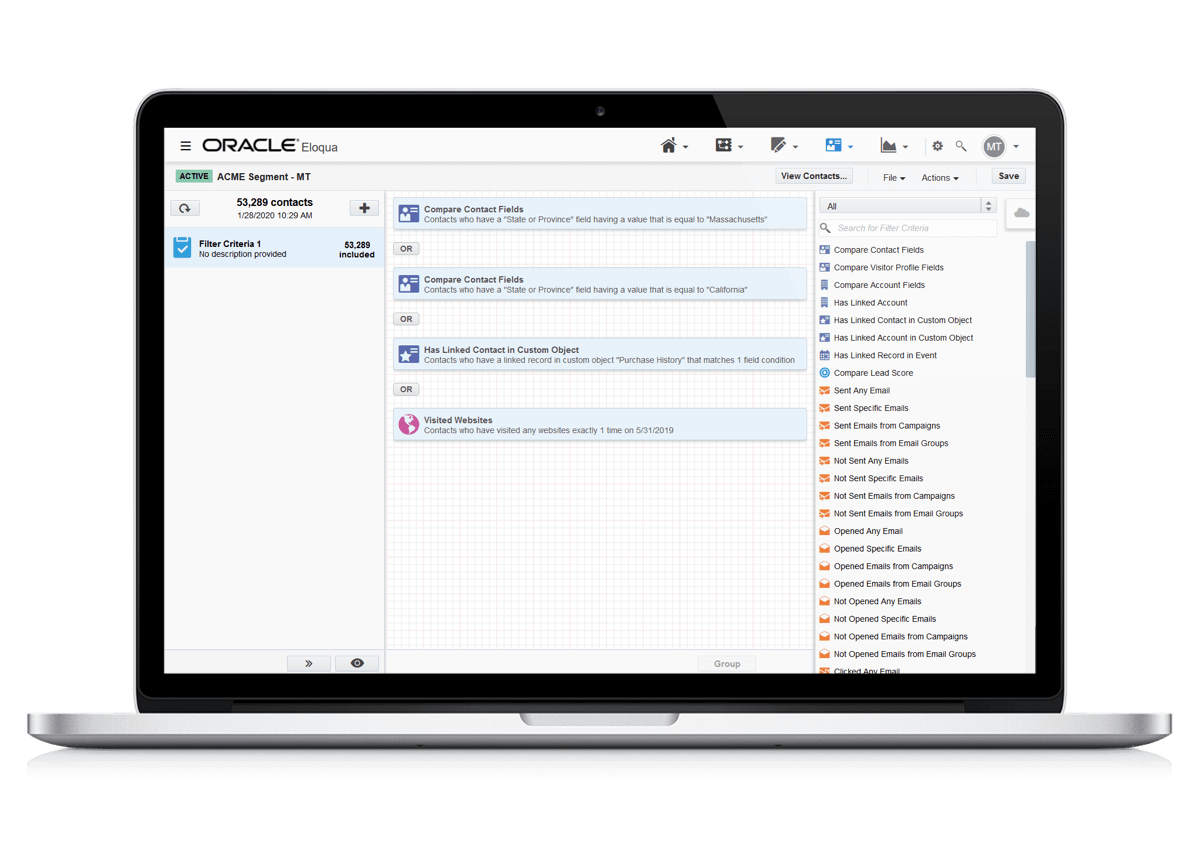Screen dimensions: 1200x848
Task: Click Compare Account Fields building icon
Action: 825,285
